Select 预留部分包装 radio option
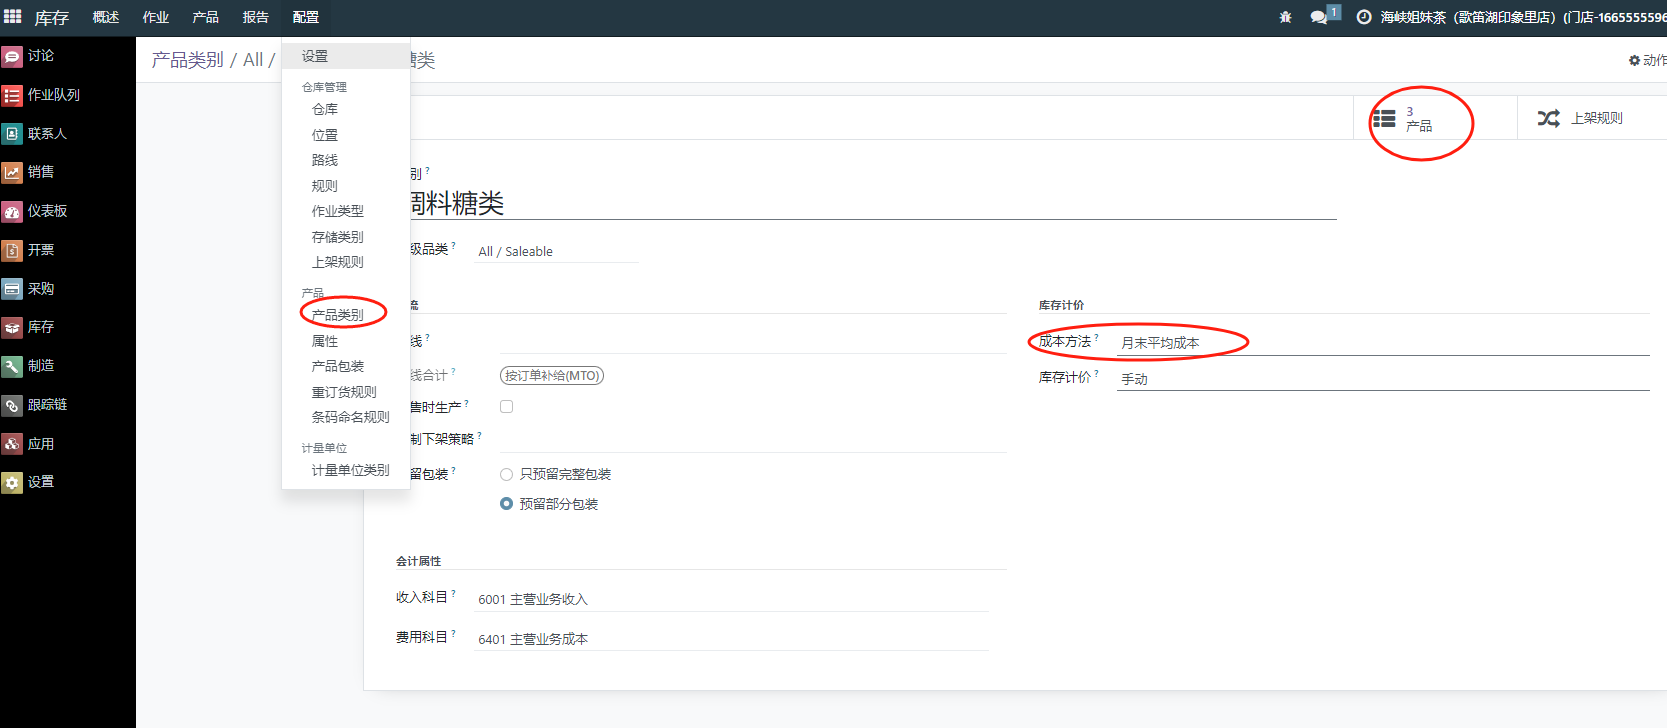 click(x=507, y=504)
